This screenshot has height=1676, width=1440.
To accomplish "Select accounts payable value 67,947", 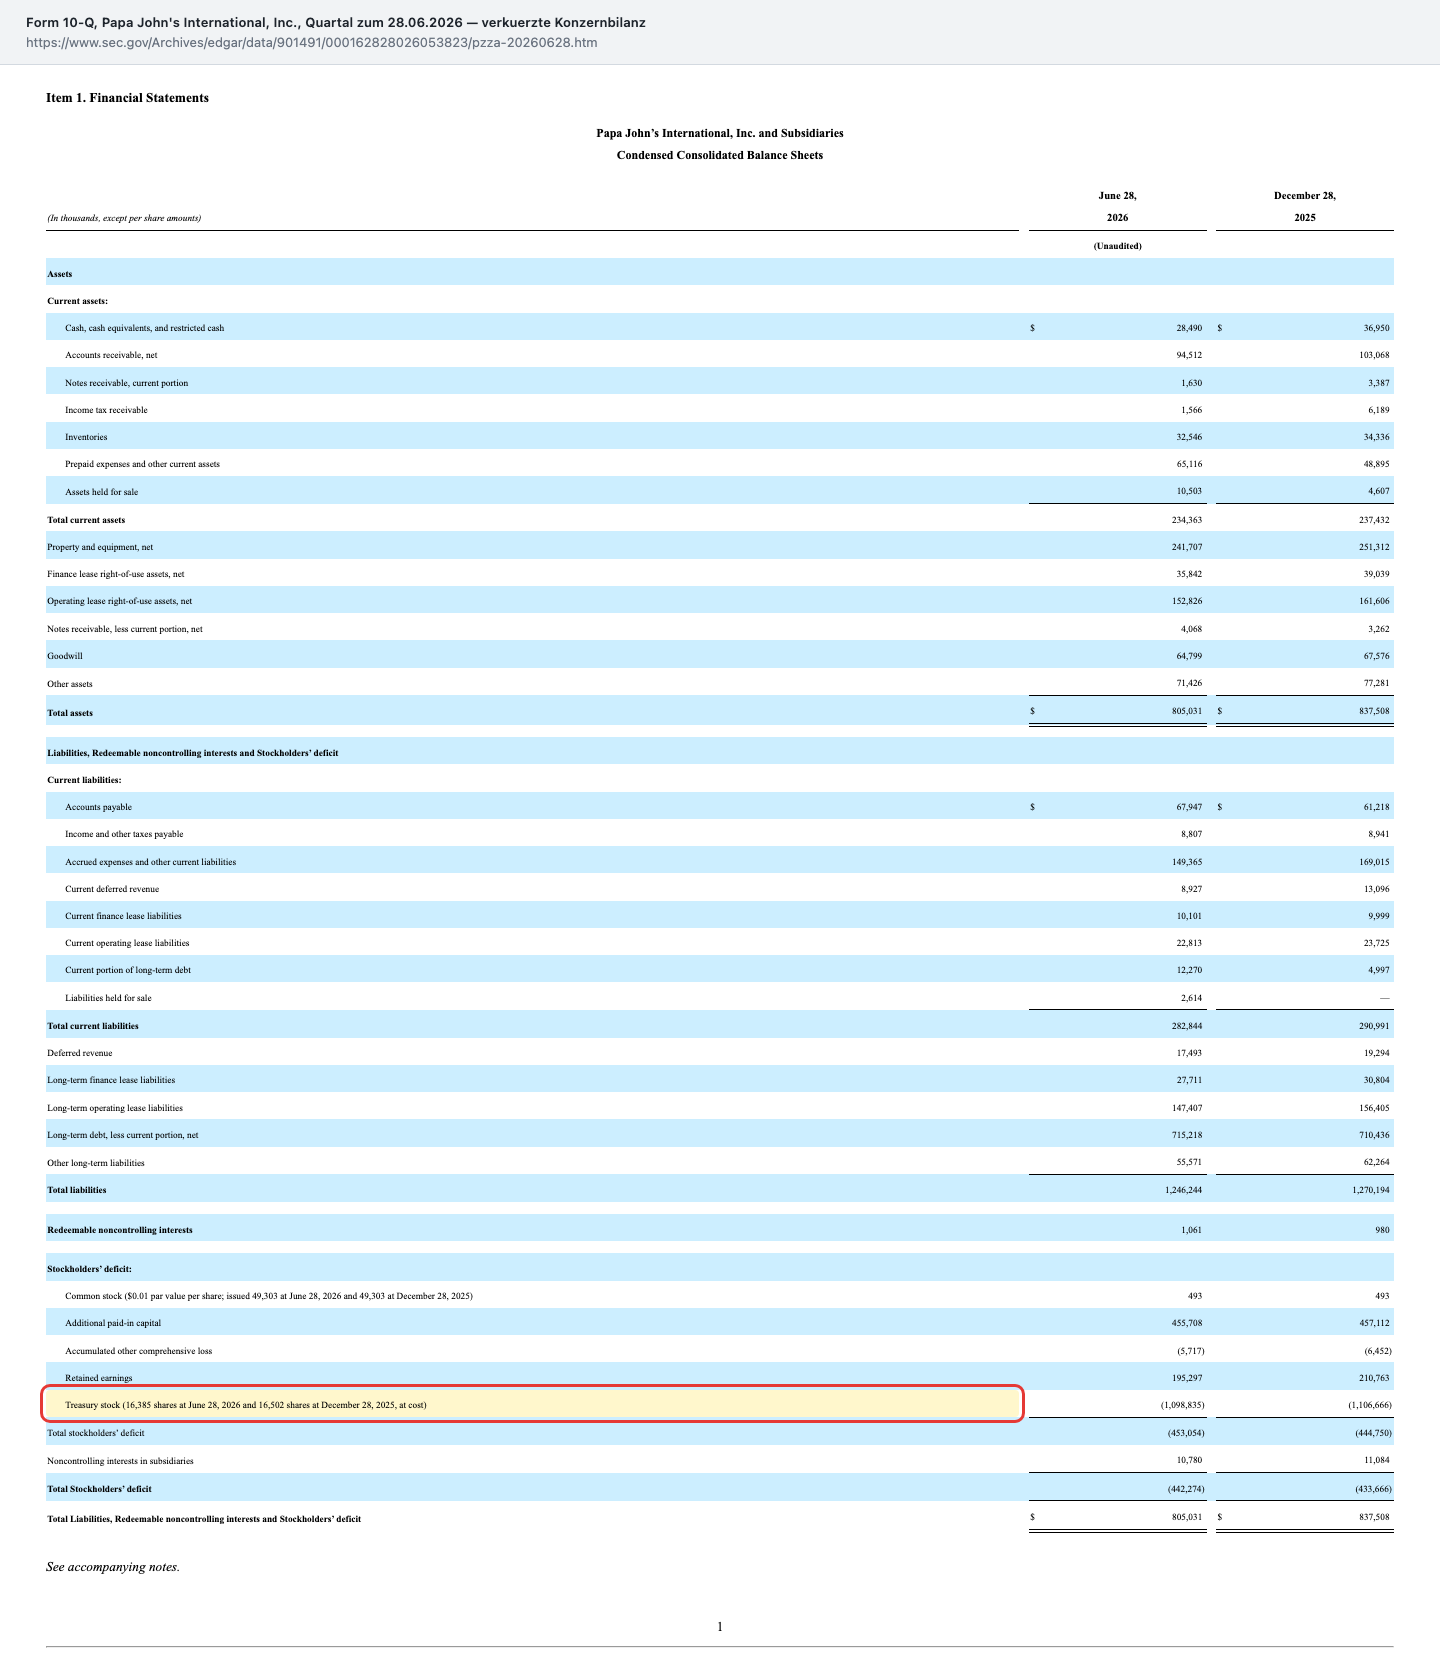I will click(1189, 807).
